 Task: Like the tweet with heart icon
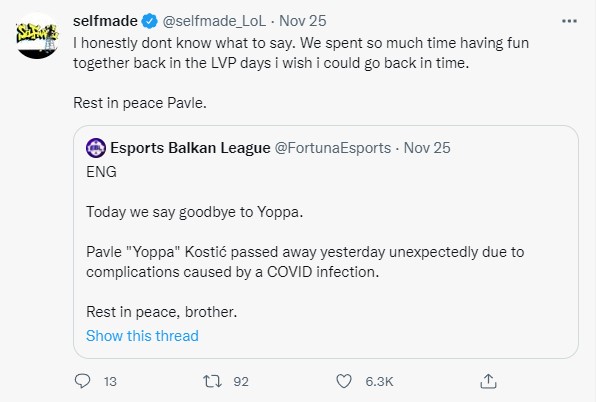pyautogui.click(x=344, y=381)
